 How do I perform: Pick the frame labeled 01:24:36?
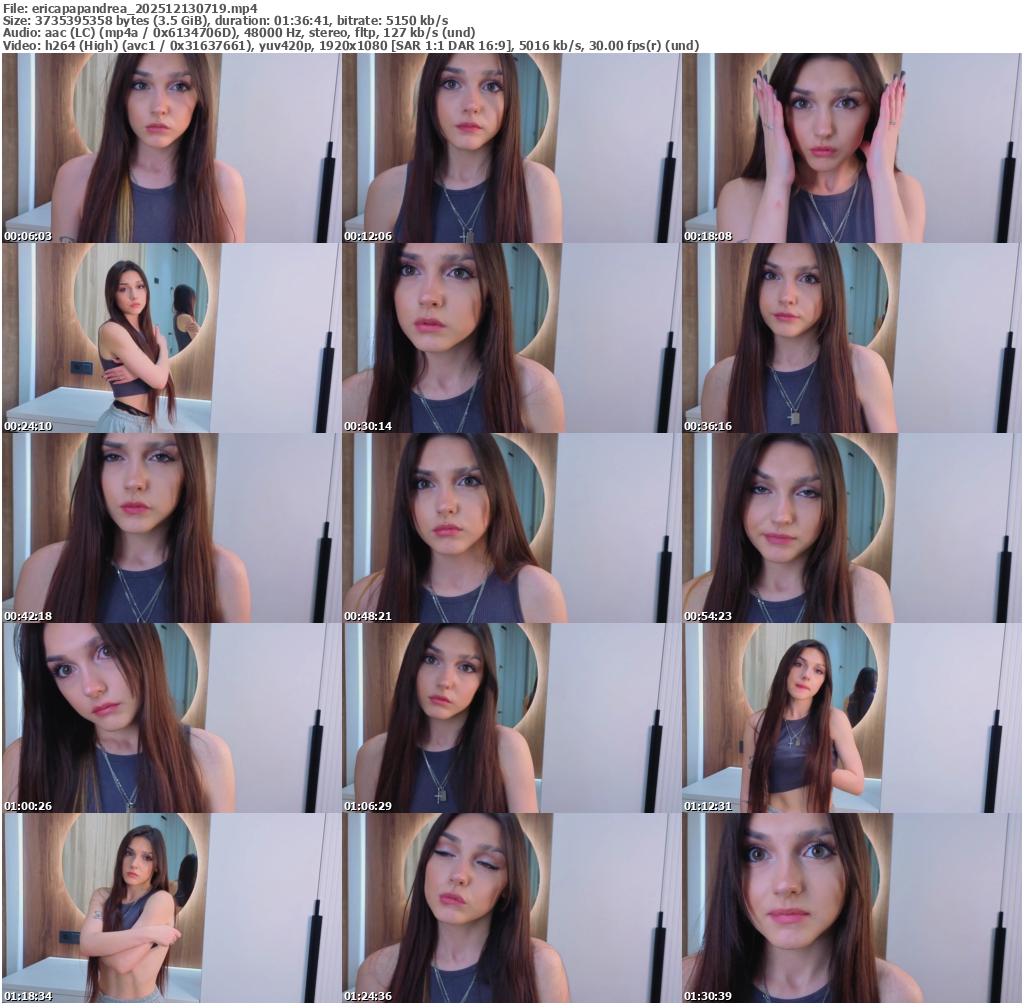point(511,908)
